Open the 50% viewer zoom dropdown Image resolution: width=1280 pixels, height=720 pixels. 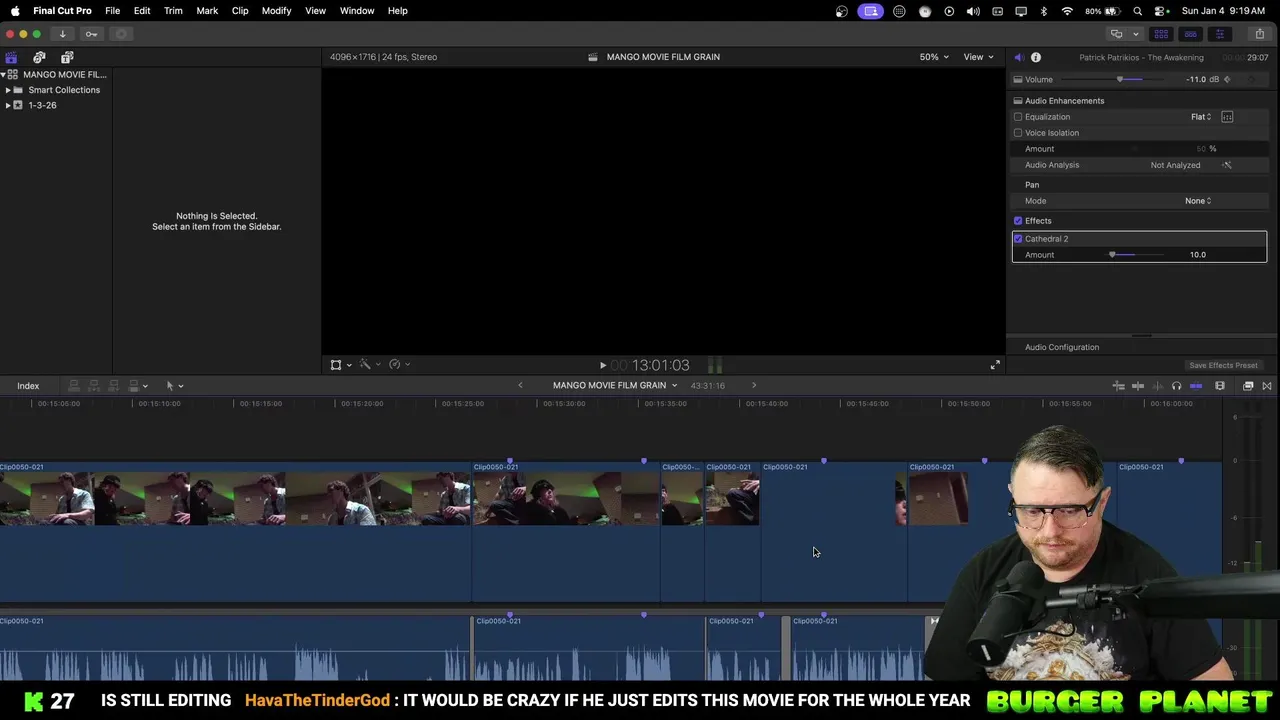(x=934, y=57)
